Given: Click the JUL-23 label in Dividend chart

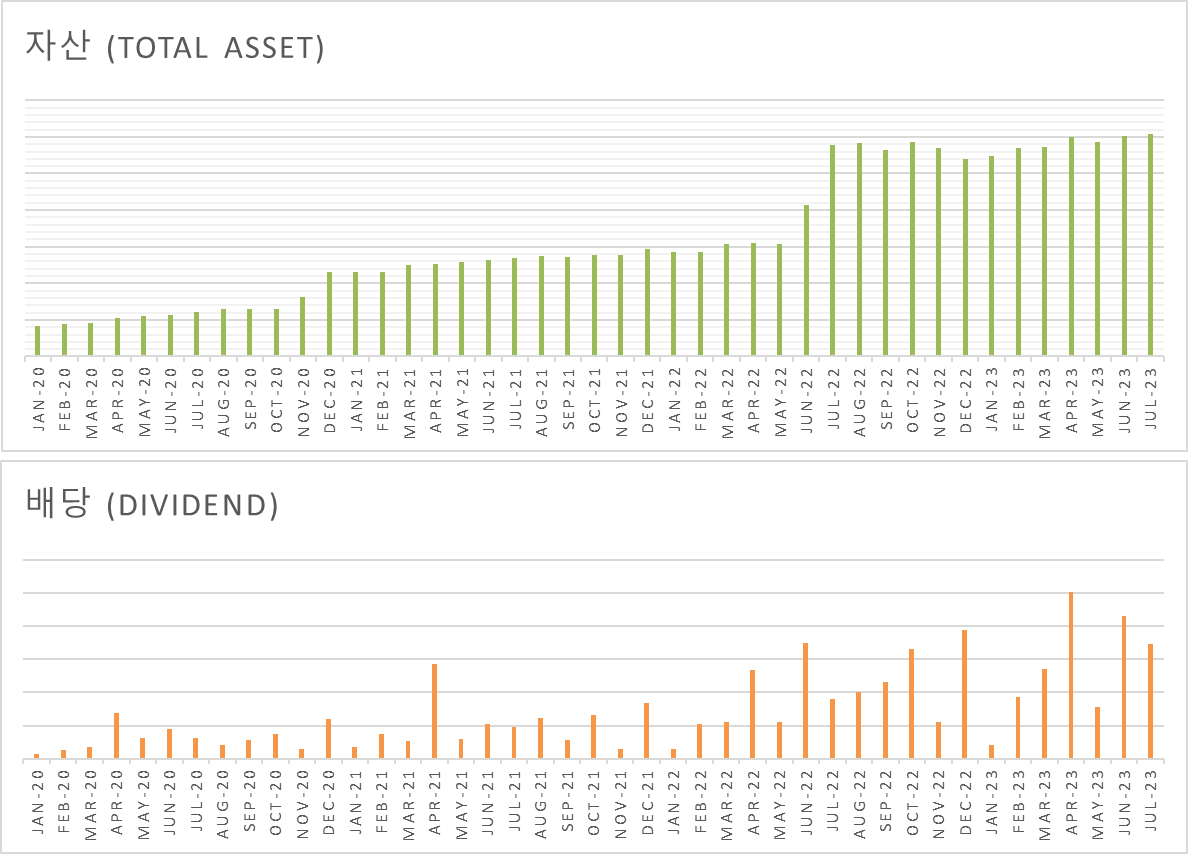Looking at the screenshot, I should (1151, 801).
